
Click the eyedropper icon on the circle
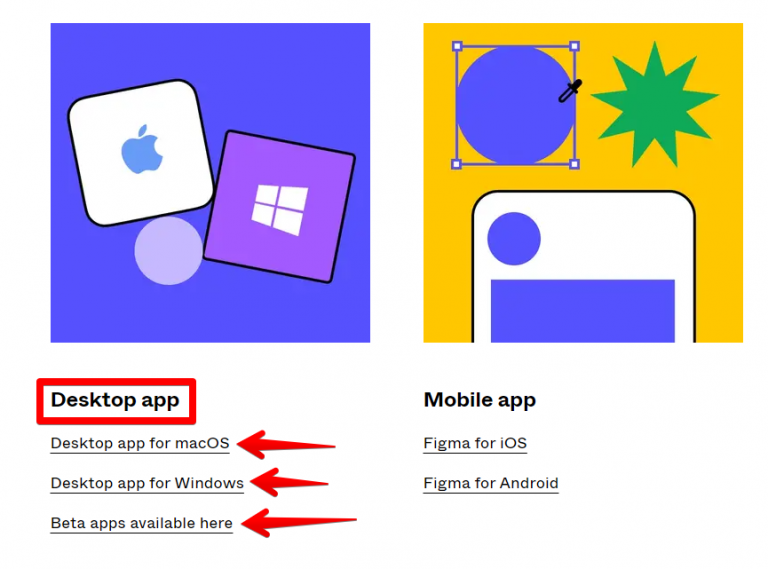click(x=570, y=91)
